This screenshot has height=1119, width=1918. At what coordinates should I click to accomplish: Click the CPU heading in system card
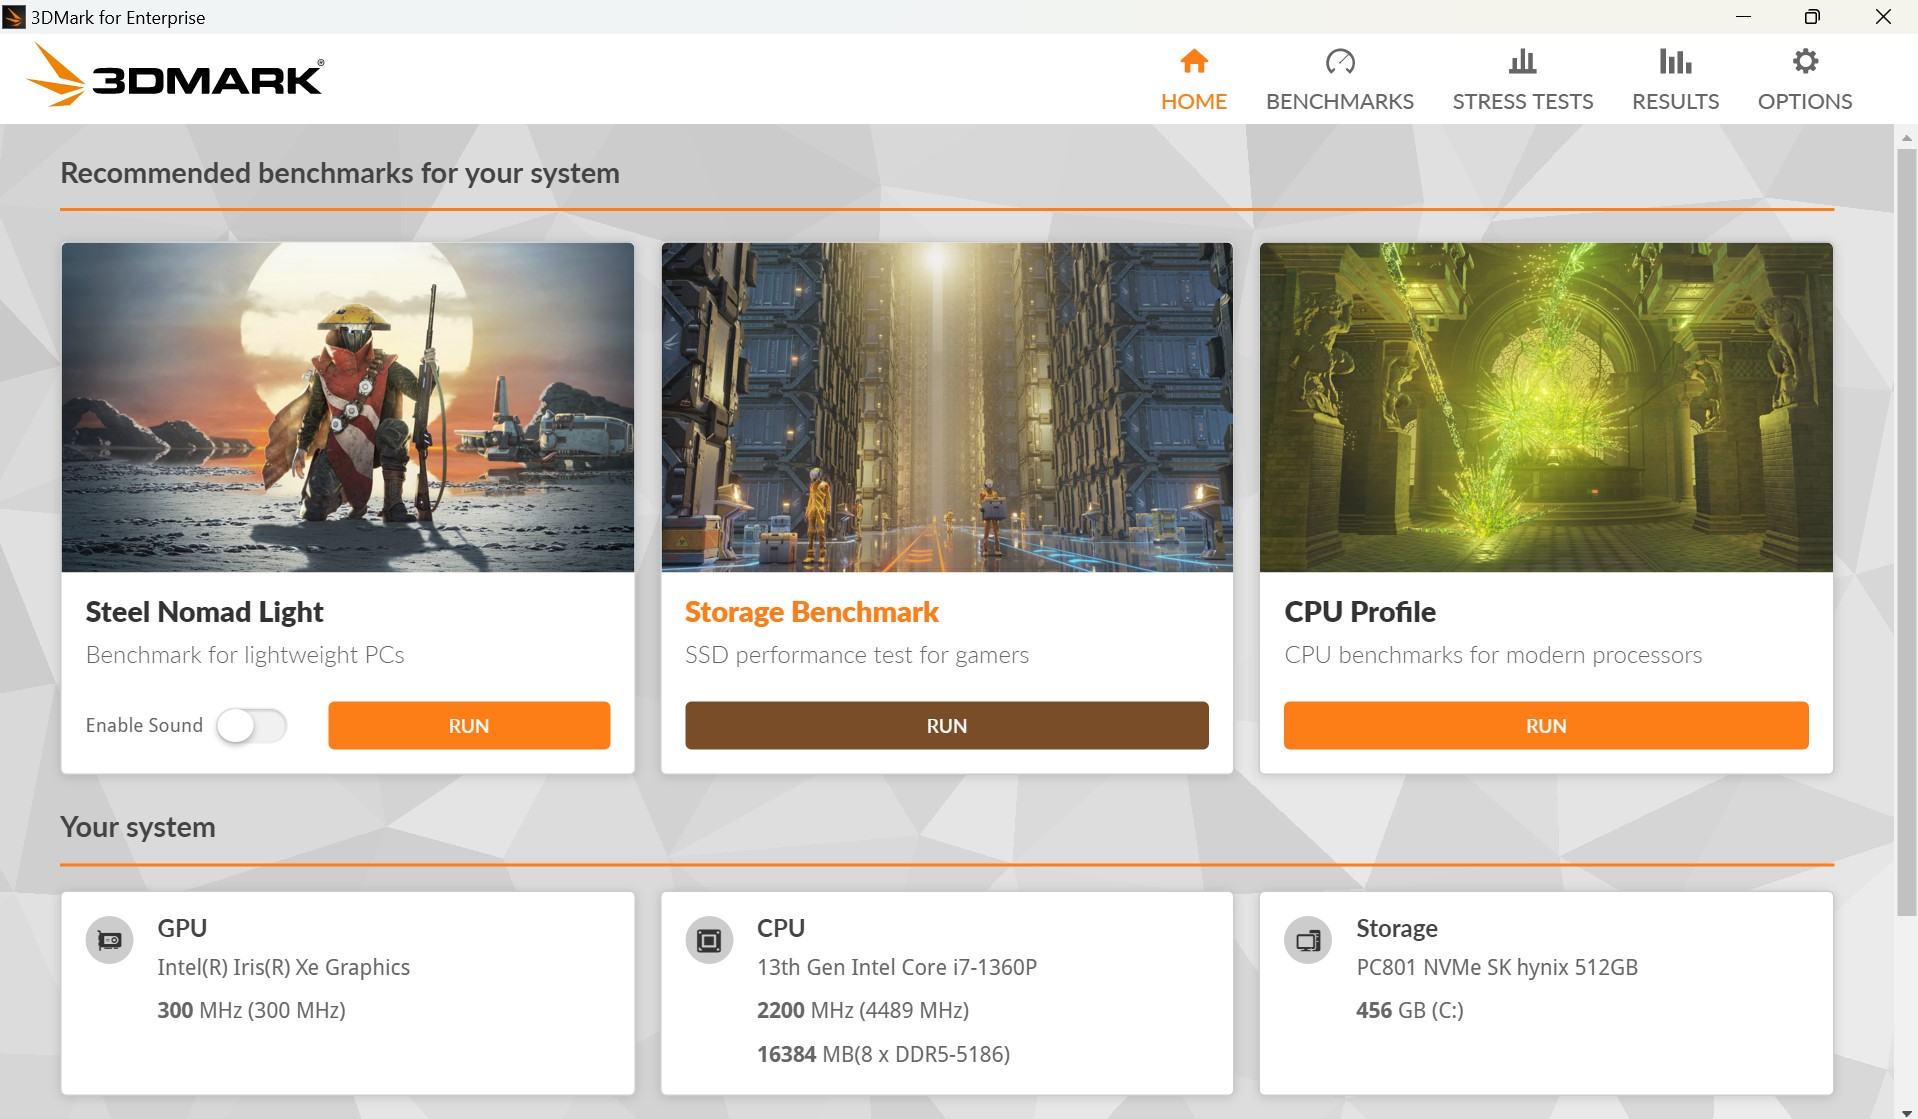781,928
